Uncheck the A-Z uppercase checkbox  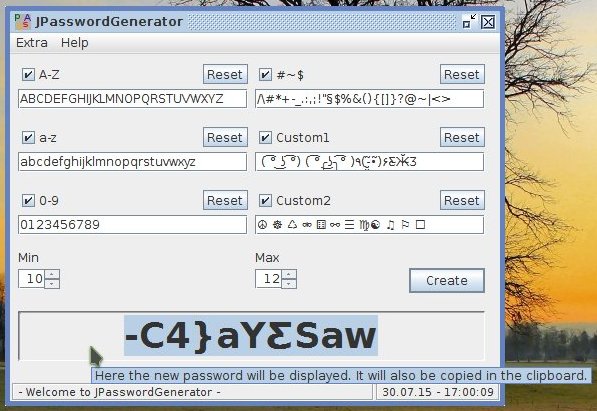click(x=28, y=74)
